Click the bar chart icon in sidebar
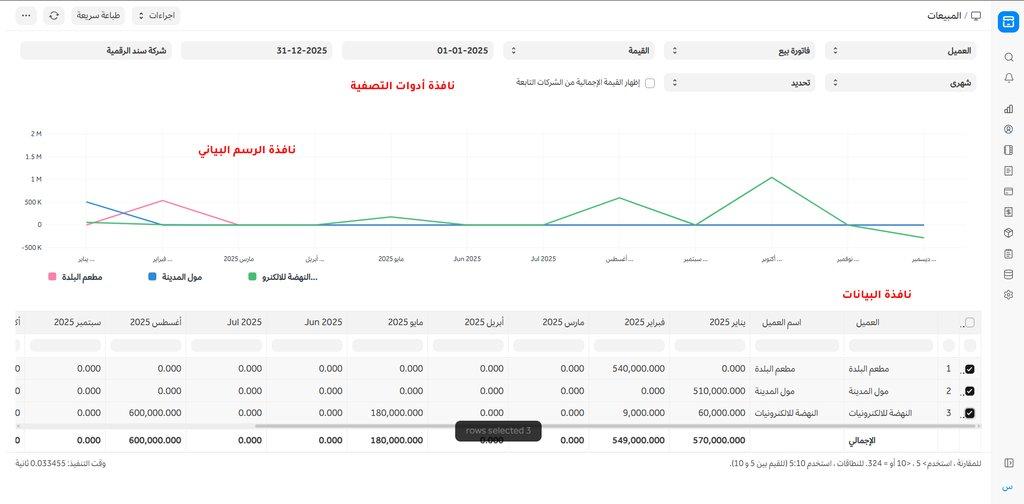Image resolution: width=1024 pixels, height=504 pixels. [x=1008, y=109]
